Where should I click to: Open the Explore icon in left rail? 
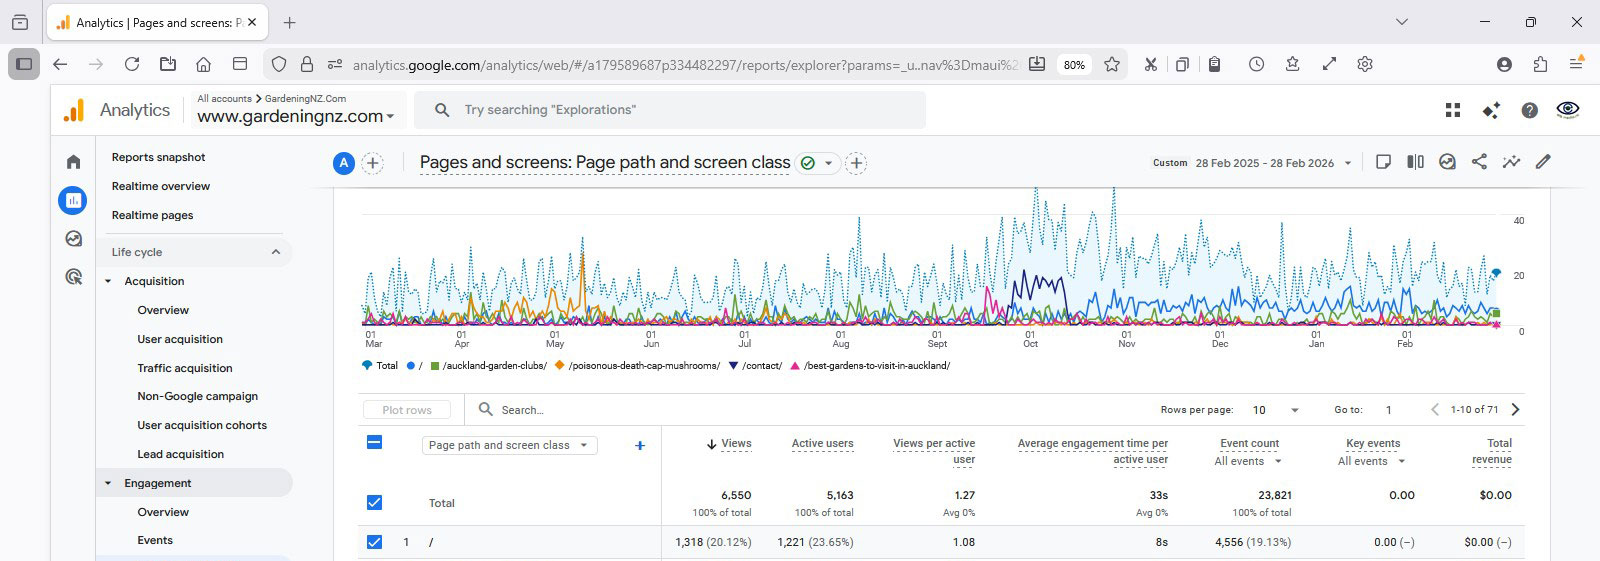(73, 239)
